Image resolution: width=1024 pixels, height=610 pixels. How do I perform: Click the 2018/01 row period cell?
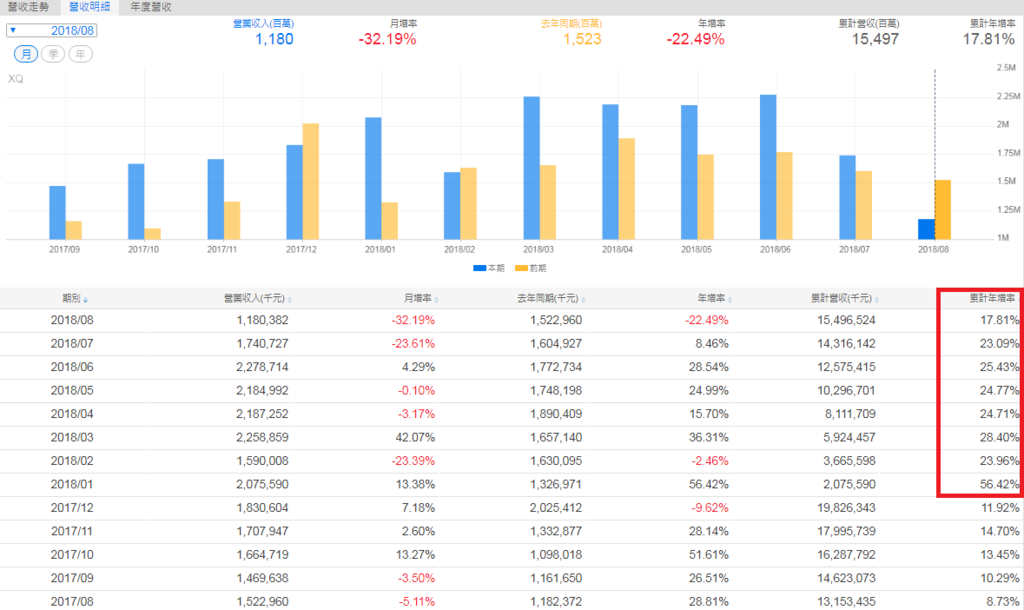tap(72, 485)
